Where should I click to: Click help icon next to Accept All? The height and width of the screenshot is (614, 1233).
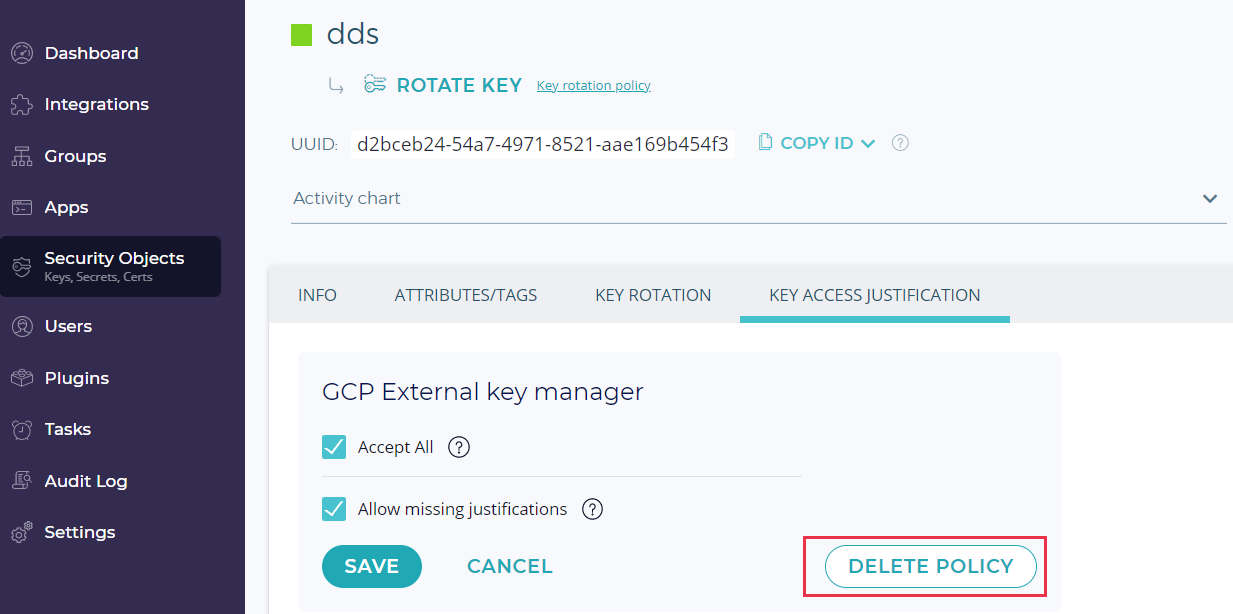[459, 447]
